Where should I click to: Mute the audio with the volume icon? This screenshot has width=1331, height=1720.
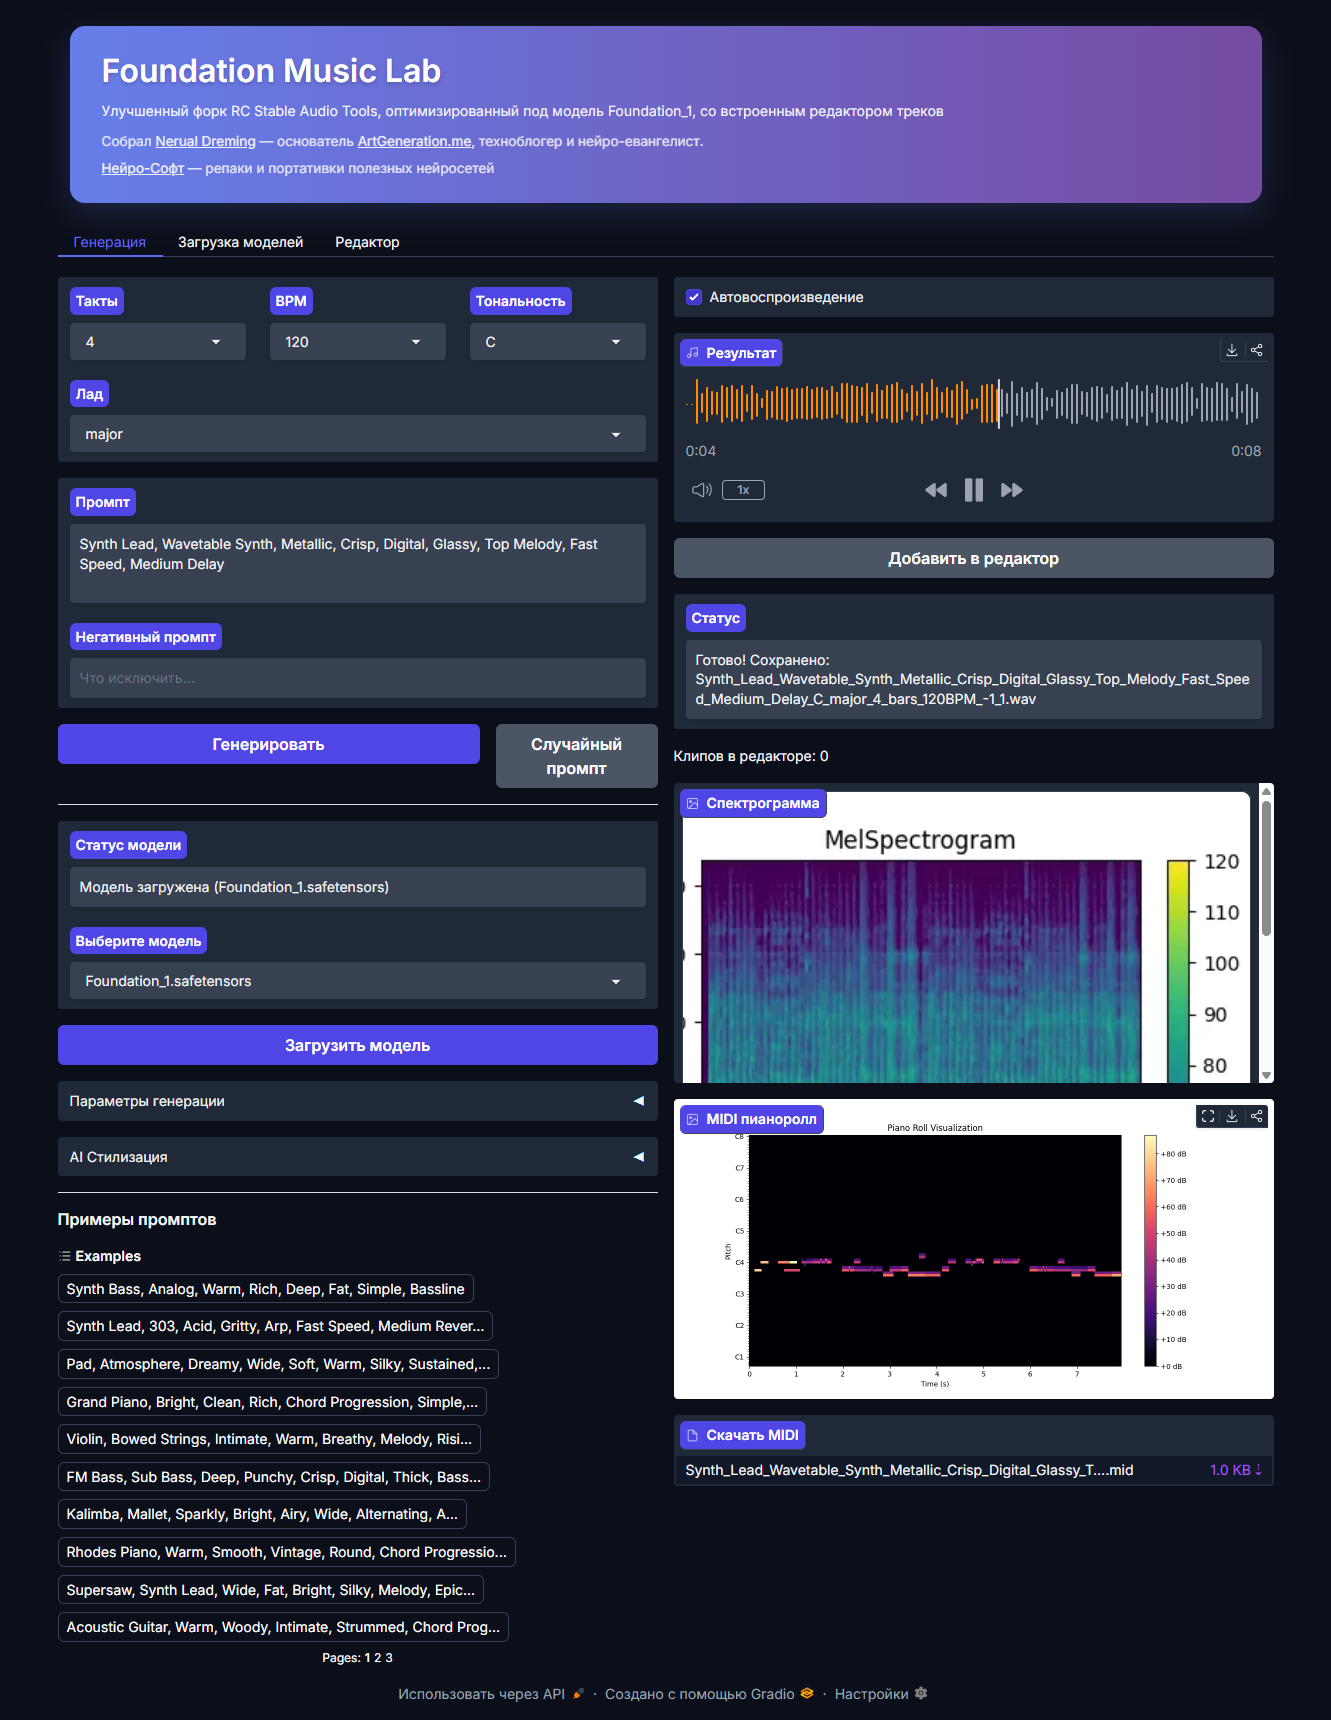coord(702,490)
